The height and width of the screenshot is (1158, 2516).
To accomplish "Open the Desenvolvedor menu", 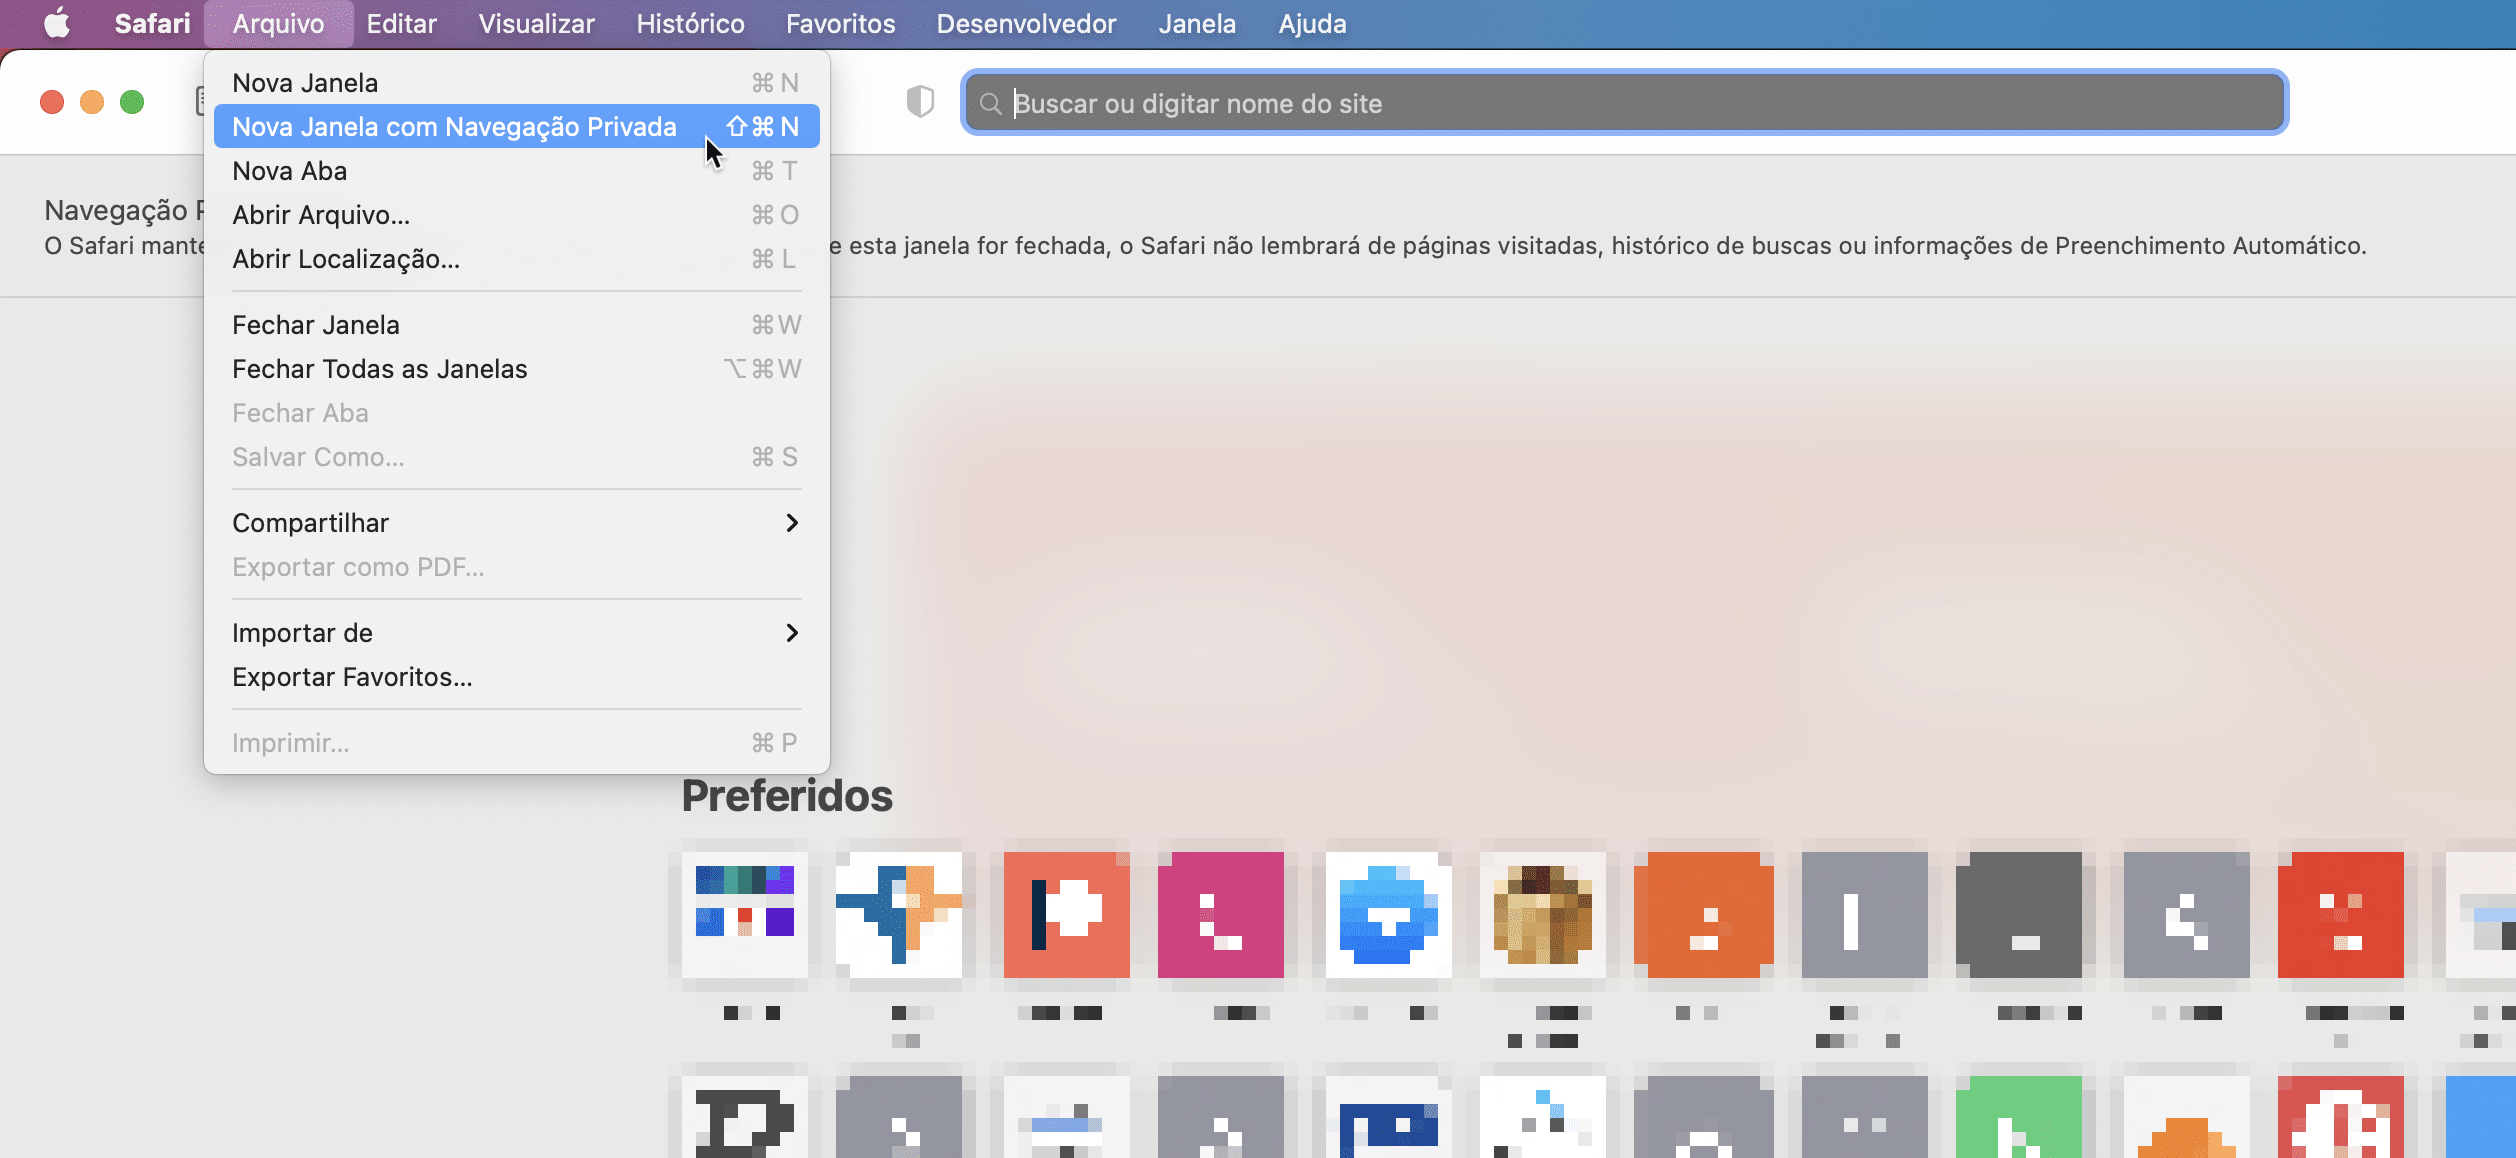I will click(1026, 23).
